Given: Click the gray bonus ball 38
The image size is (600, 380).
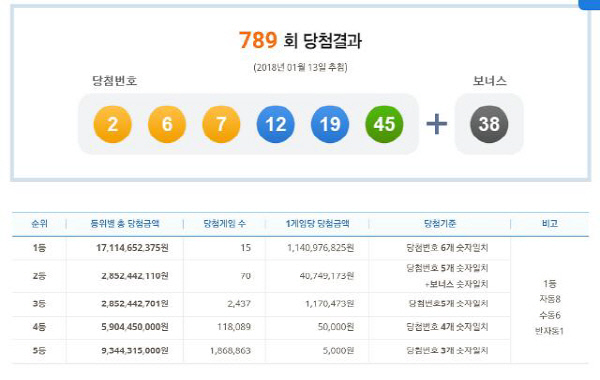Looking at the screenshot, I should 489,124.
